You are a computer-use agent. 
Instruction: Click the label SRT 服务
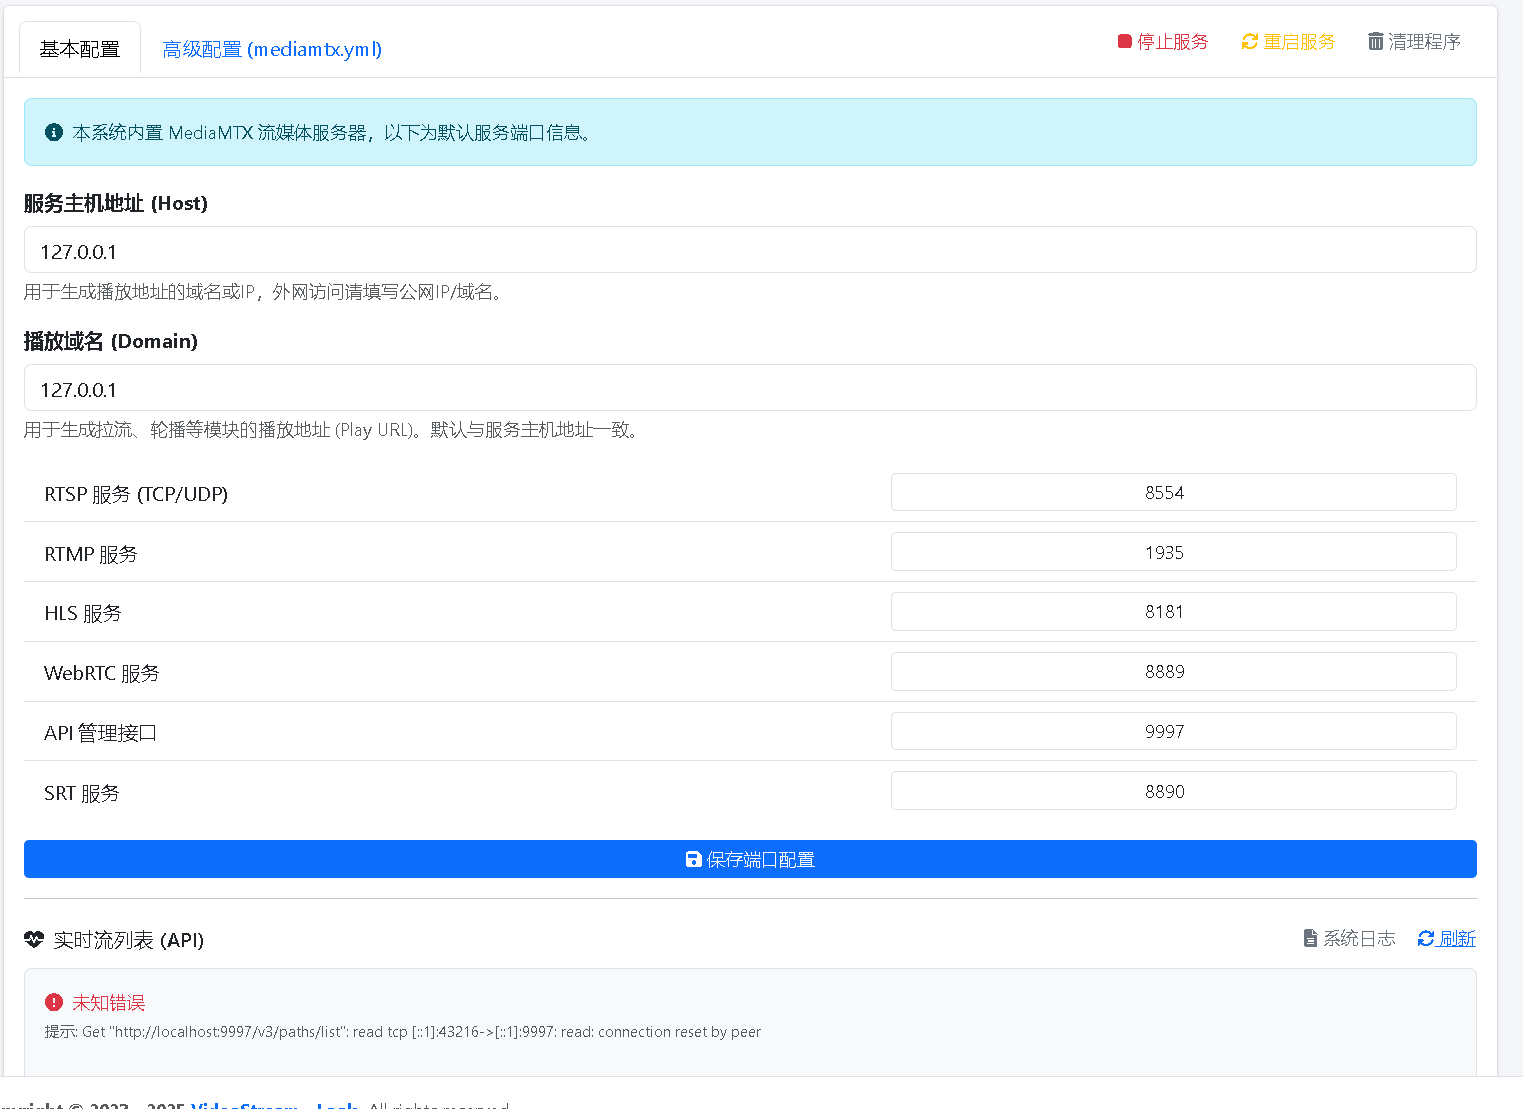82,793
